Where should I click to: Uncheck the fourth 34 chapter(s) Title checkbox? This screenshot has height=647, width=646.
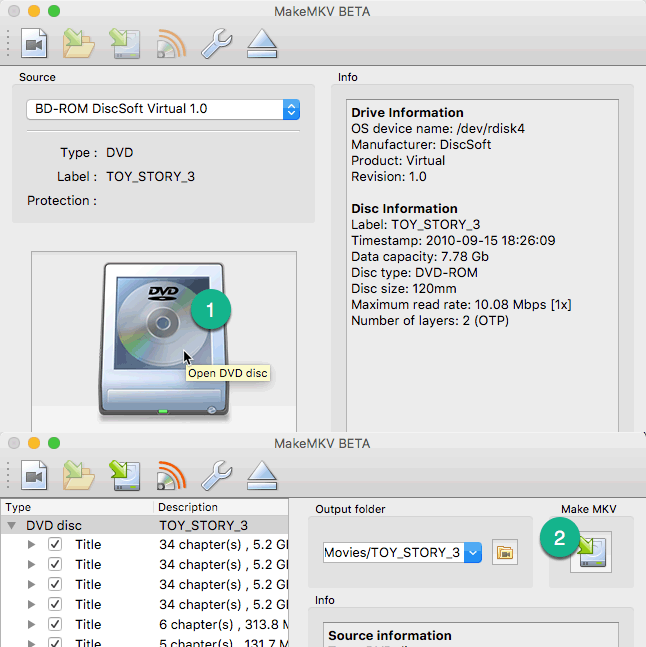pyautogui.click(x=55, y=604)
